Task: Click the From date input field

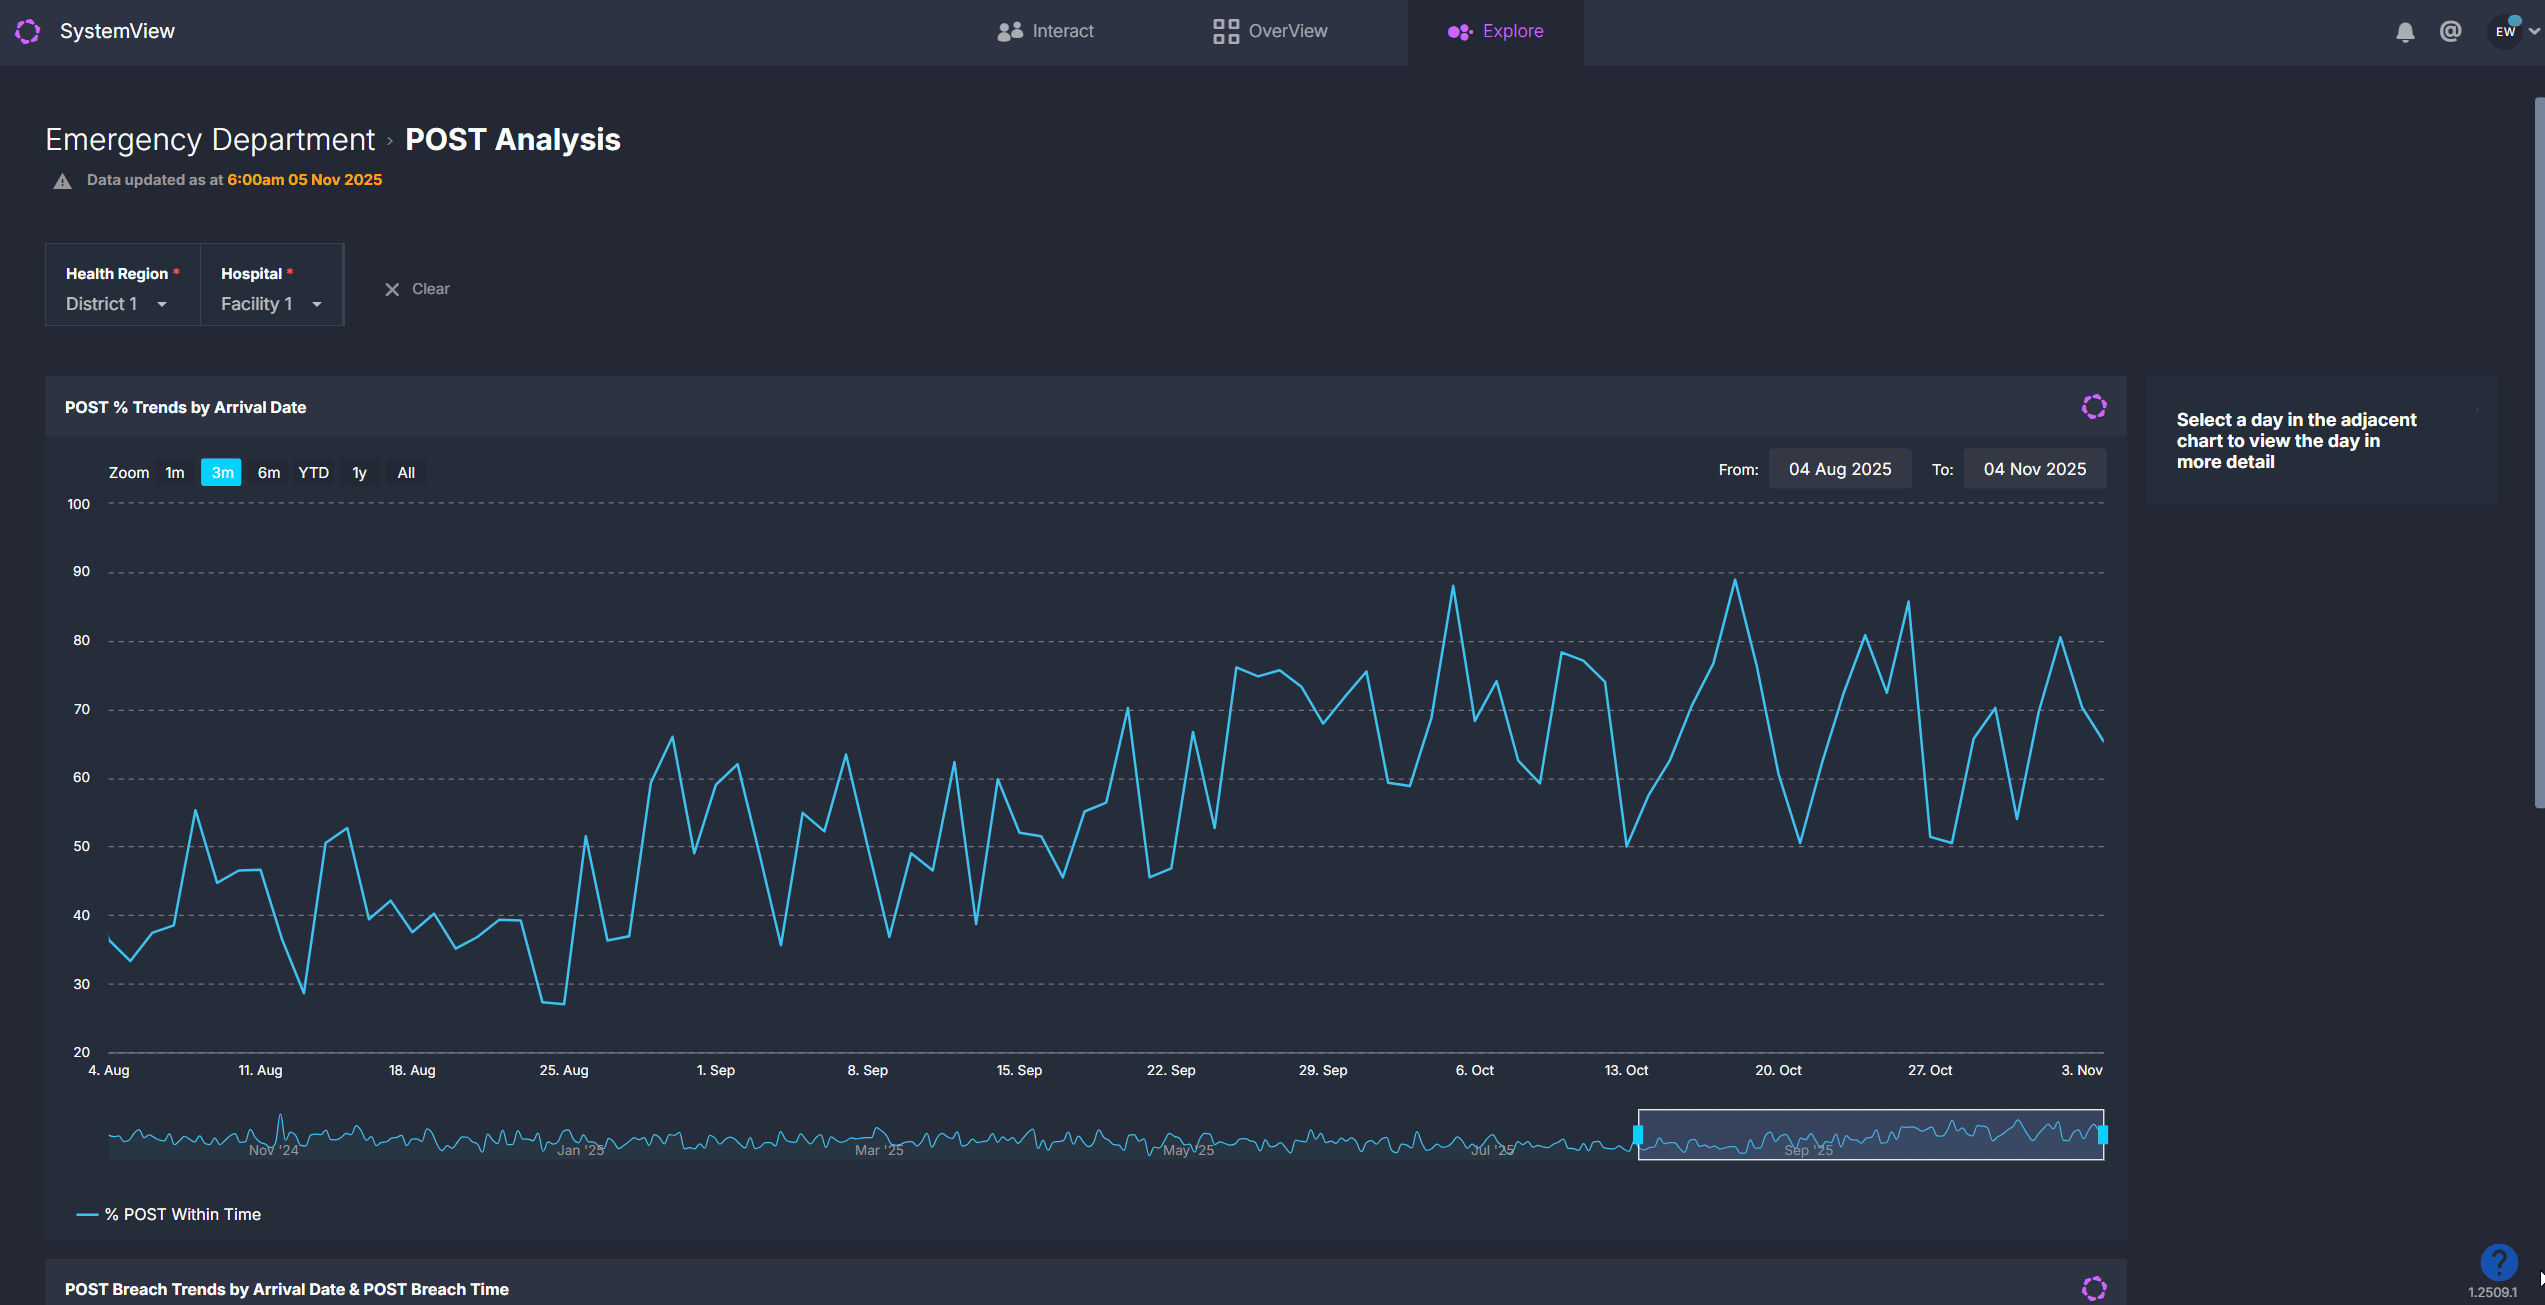Action: click(x=1839, y=469)
